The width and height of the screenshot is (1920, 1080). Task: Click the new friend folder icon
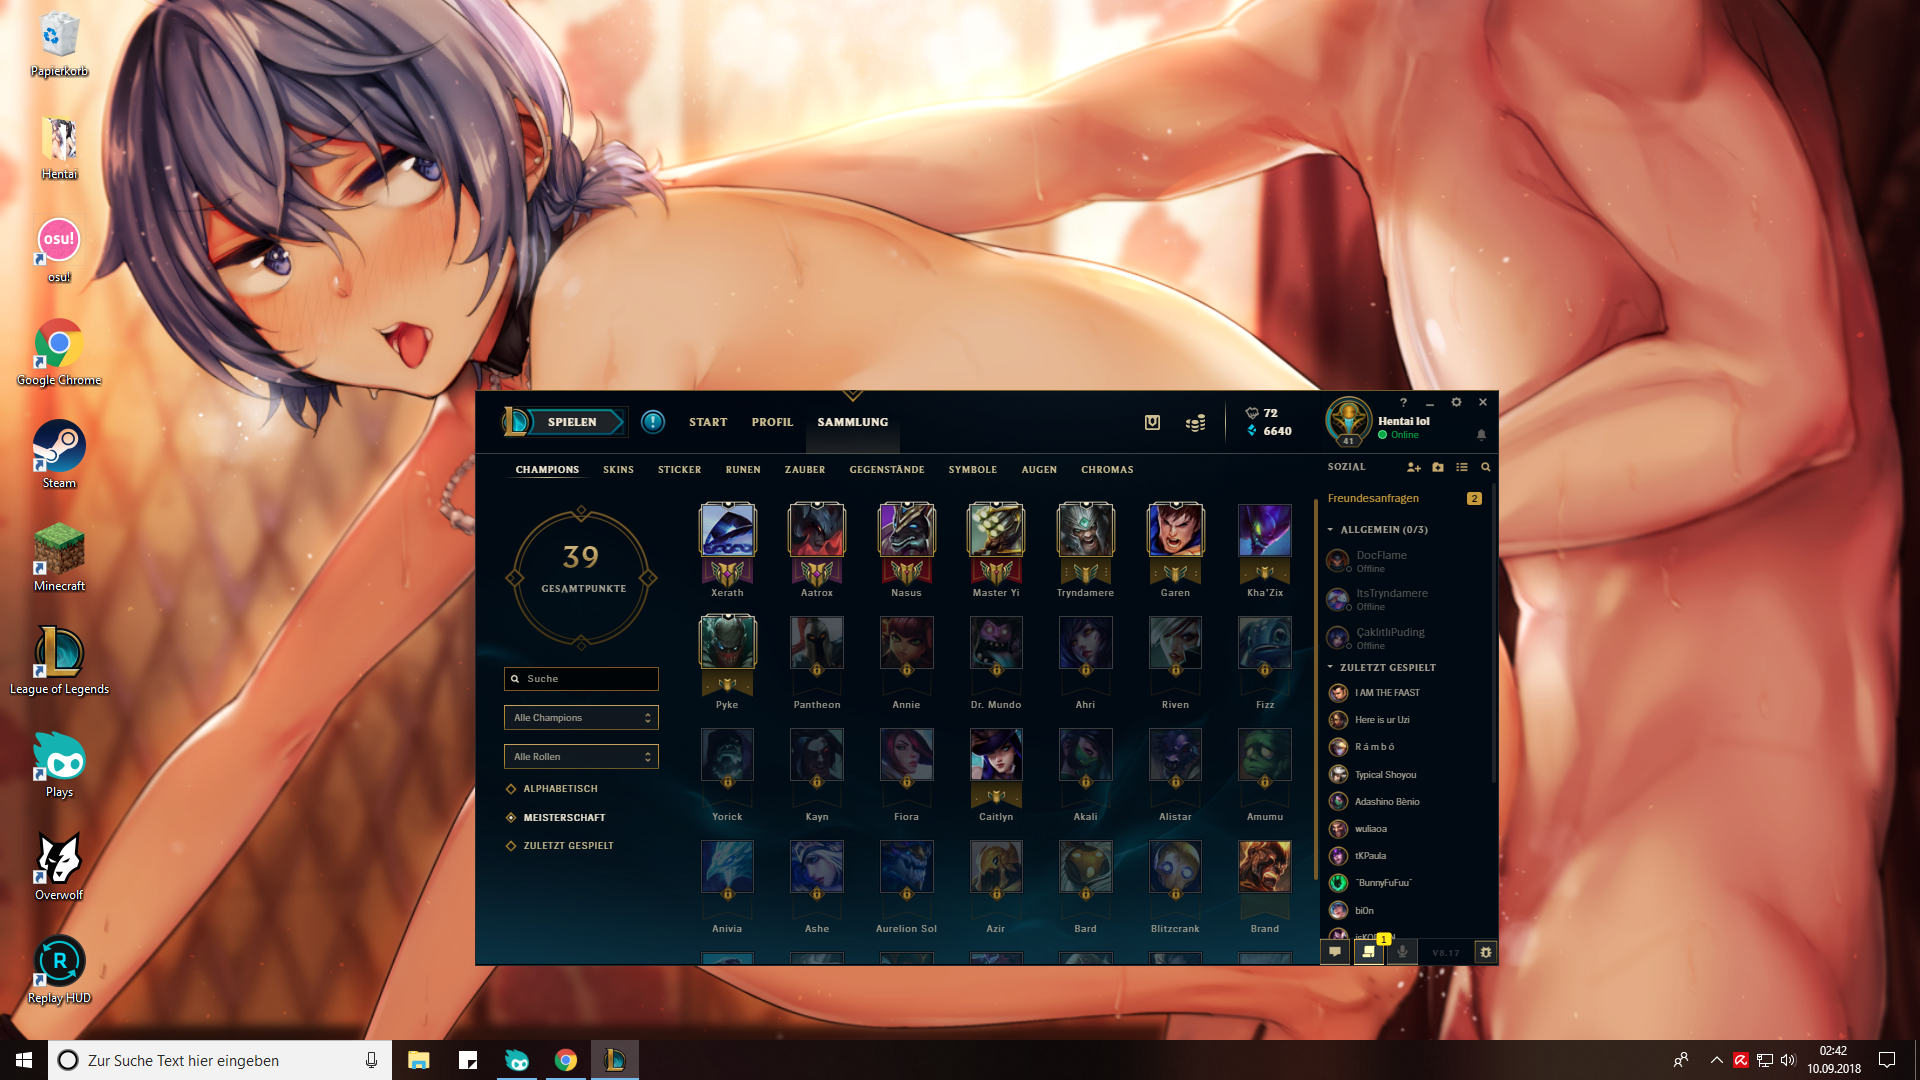pos(1438,467)
